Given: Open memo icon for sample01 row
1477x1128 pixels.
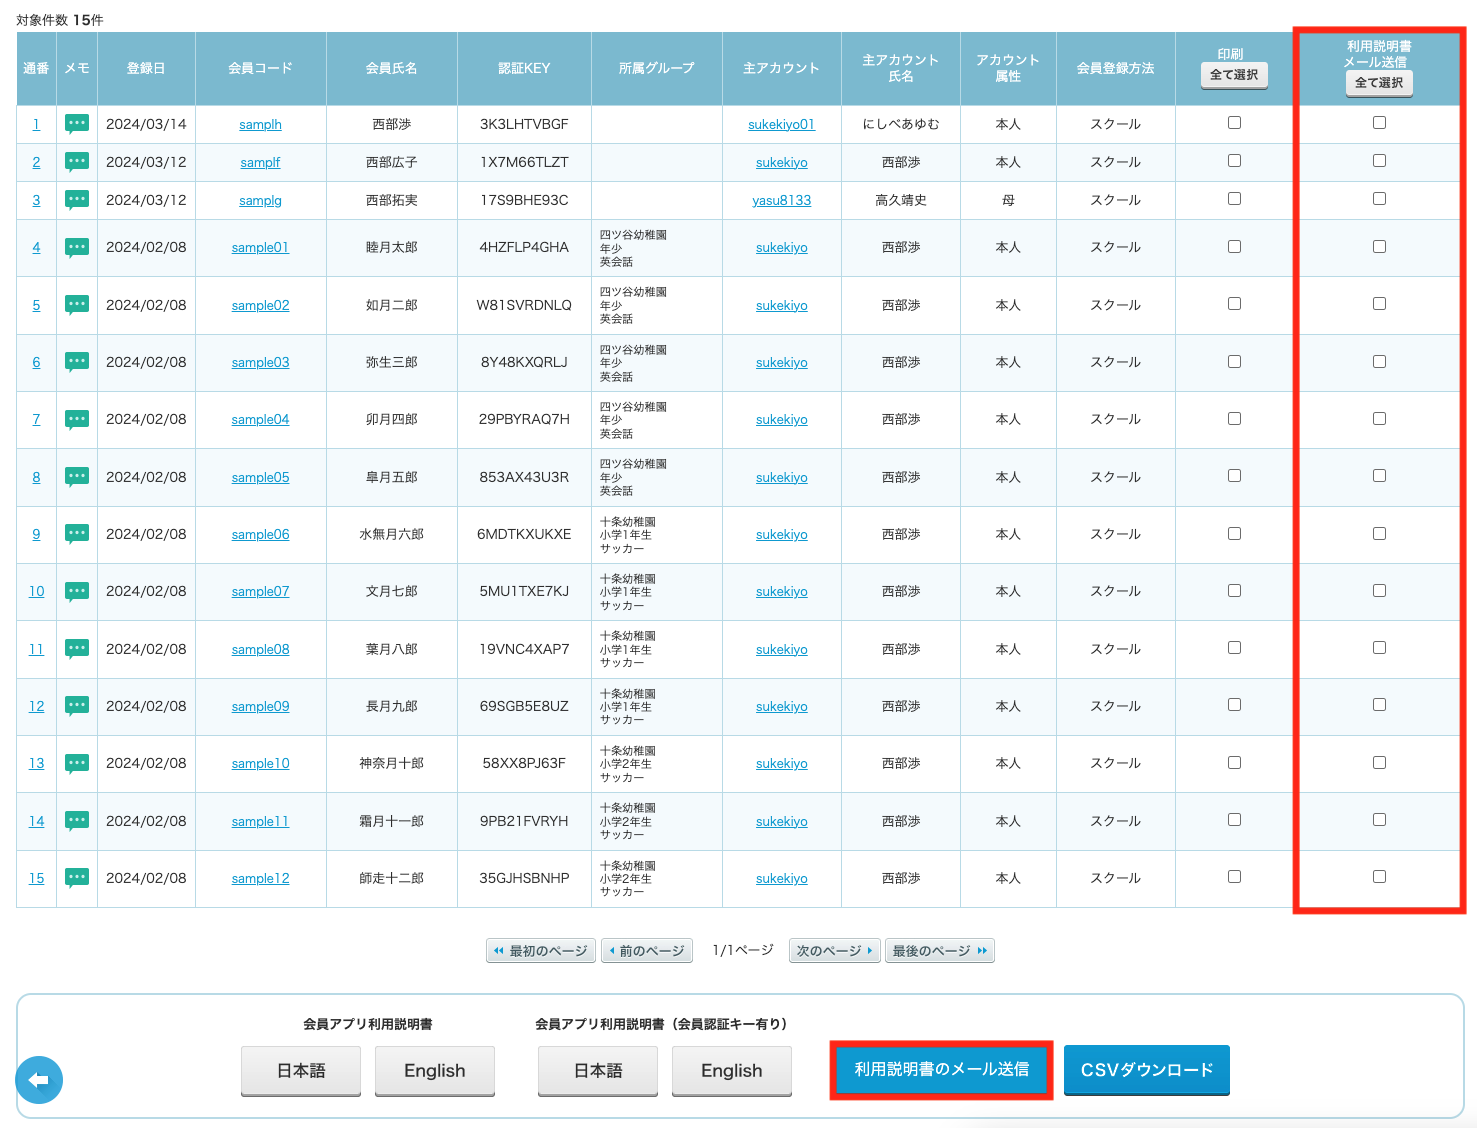Looking at the screenshot, I should 77,247.
